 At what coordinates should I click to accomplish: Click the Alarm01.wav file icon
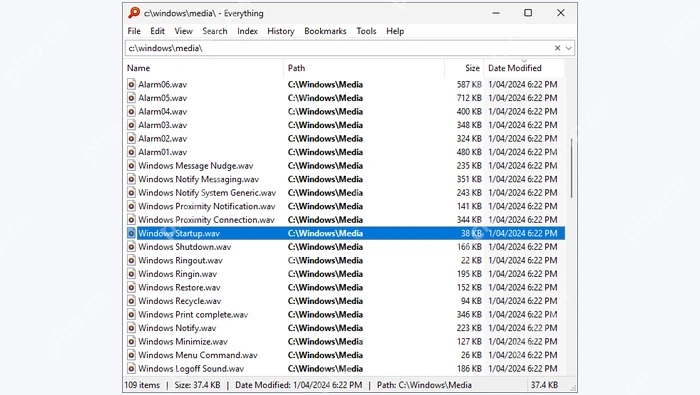point(131,152)
